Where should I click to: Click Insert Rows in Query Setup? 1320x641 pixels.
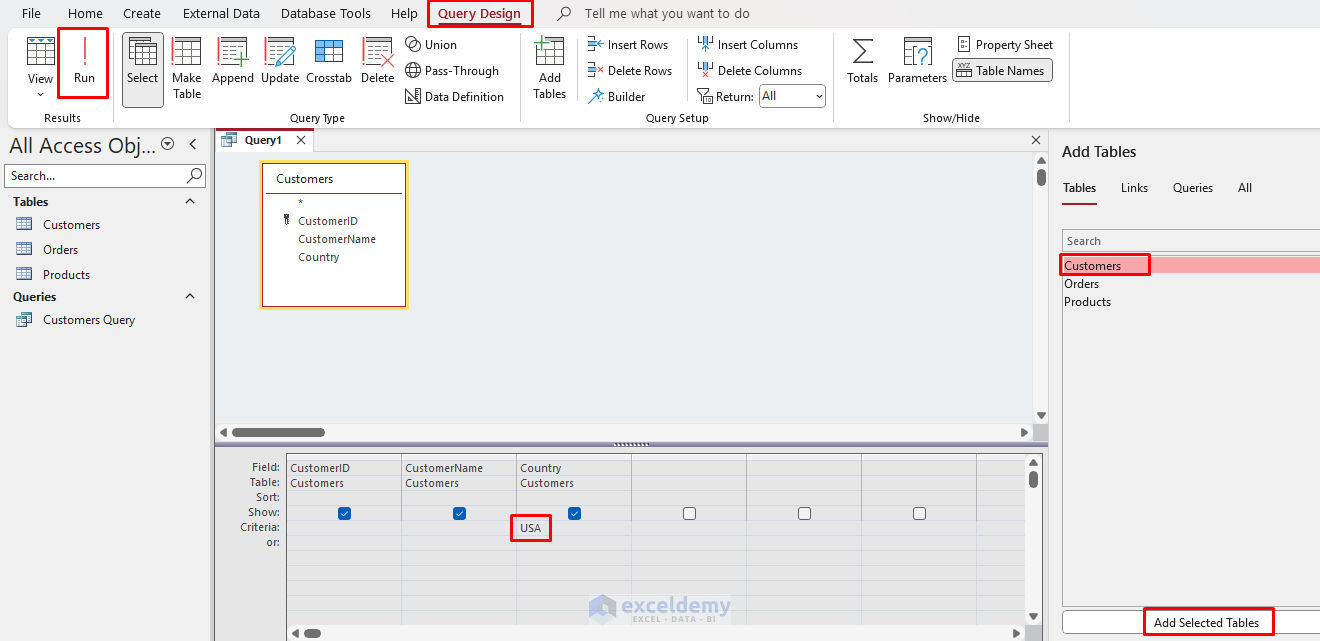(x=628, y=45)
